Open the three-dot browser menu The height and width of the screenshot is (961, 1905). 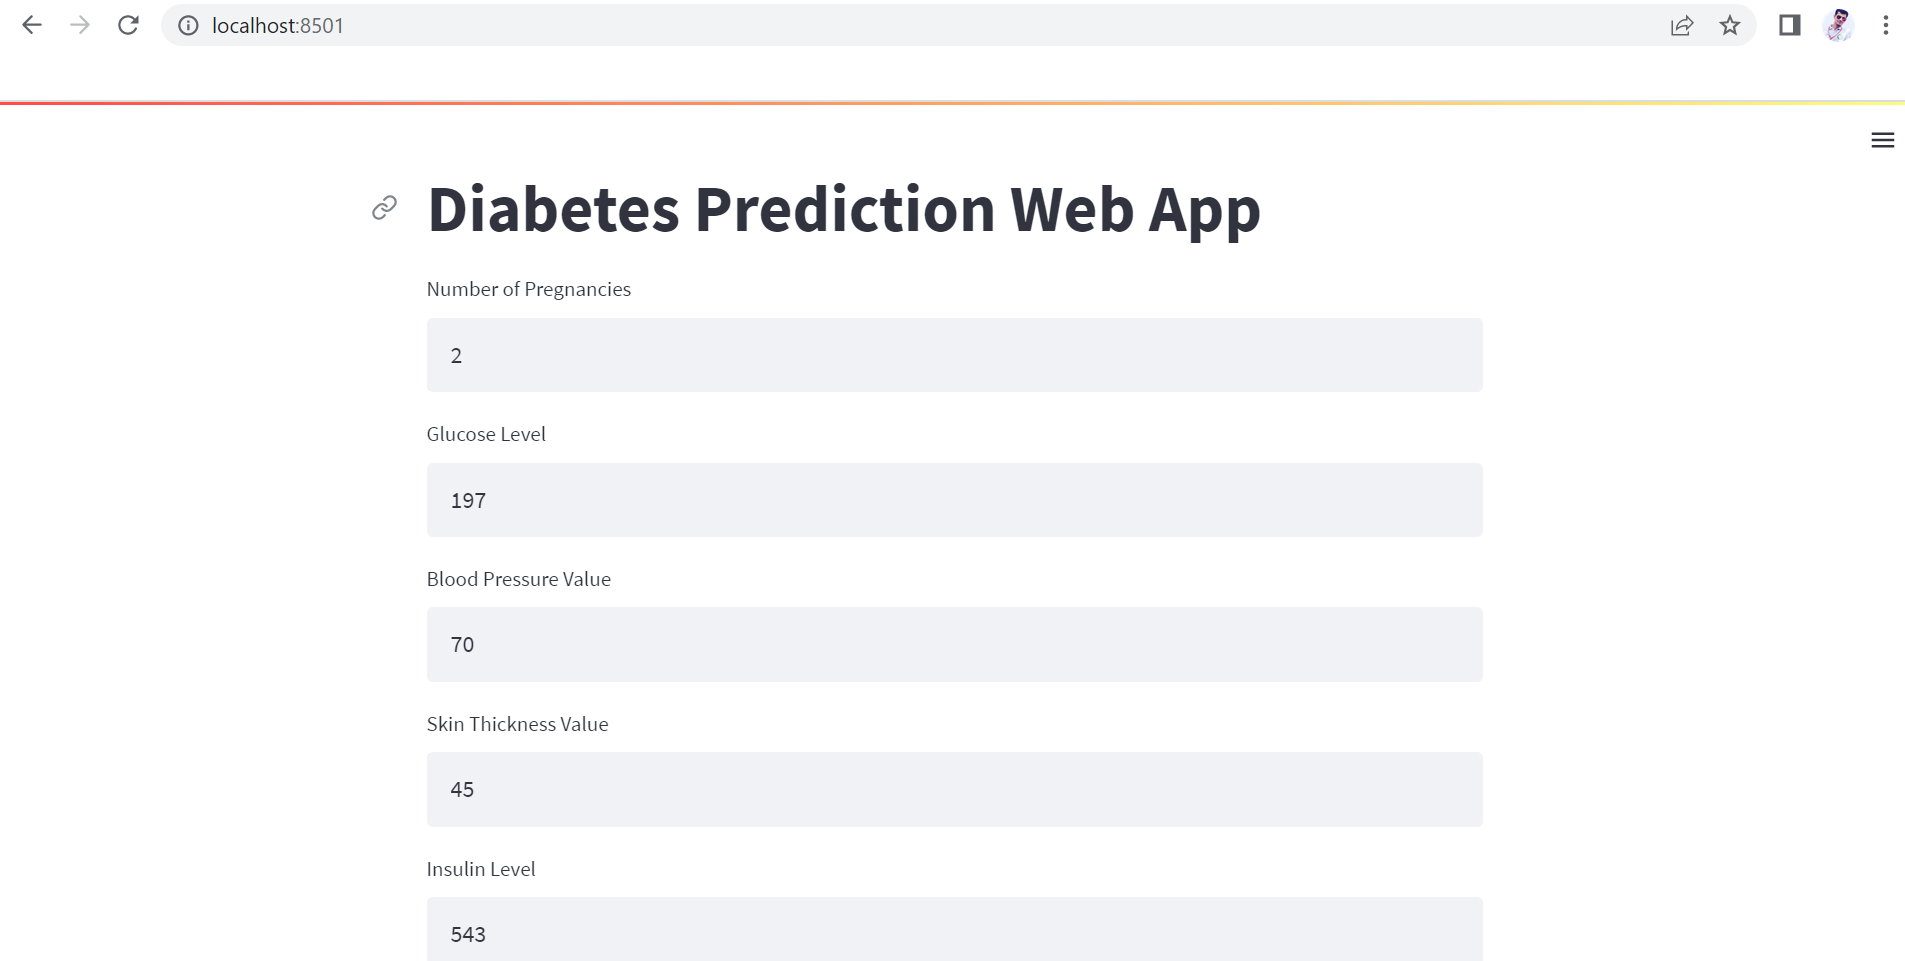[1886, 25]
